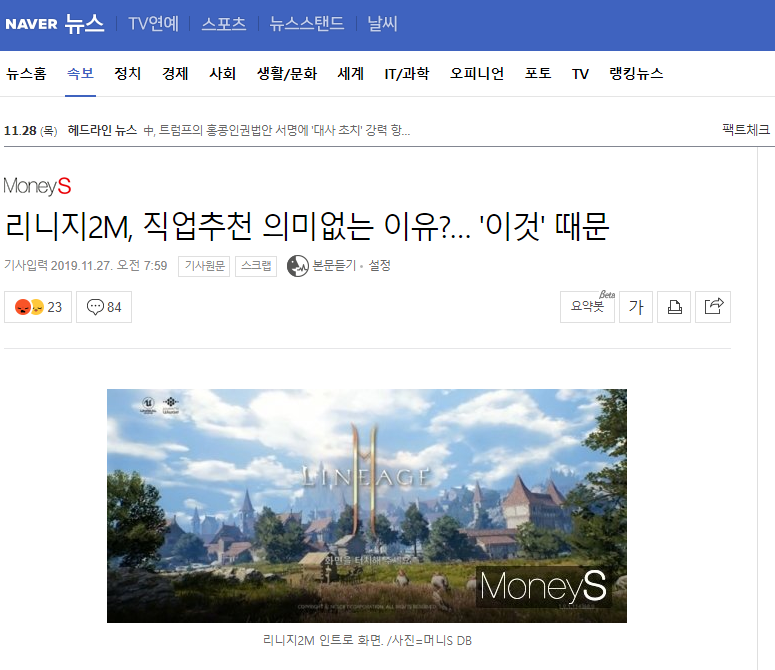775x670 pixels.
Task: Click the 스크랩 button
Action: (x=256, y=266)
